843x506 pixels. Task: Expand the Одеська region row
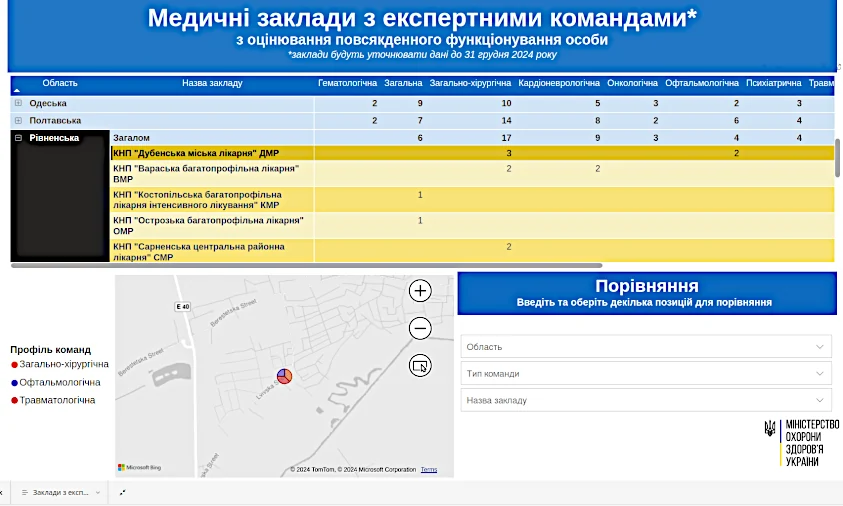point(18,103)
